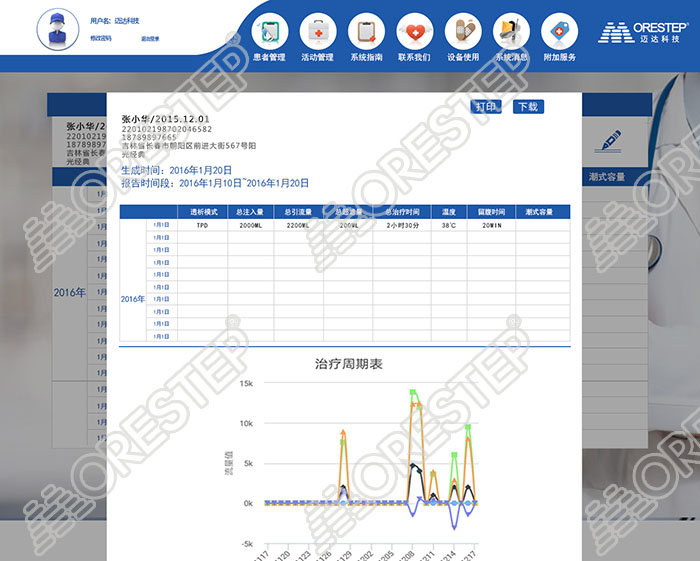Viewport: 700px width, 561px height.
Task: Open the 患者管理 patient management icon
Action: click(x=270, y=31)
